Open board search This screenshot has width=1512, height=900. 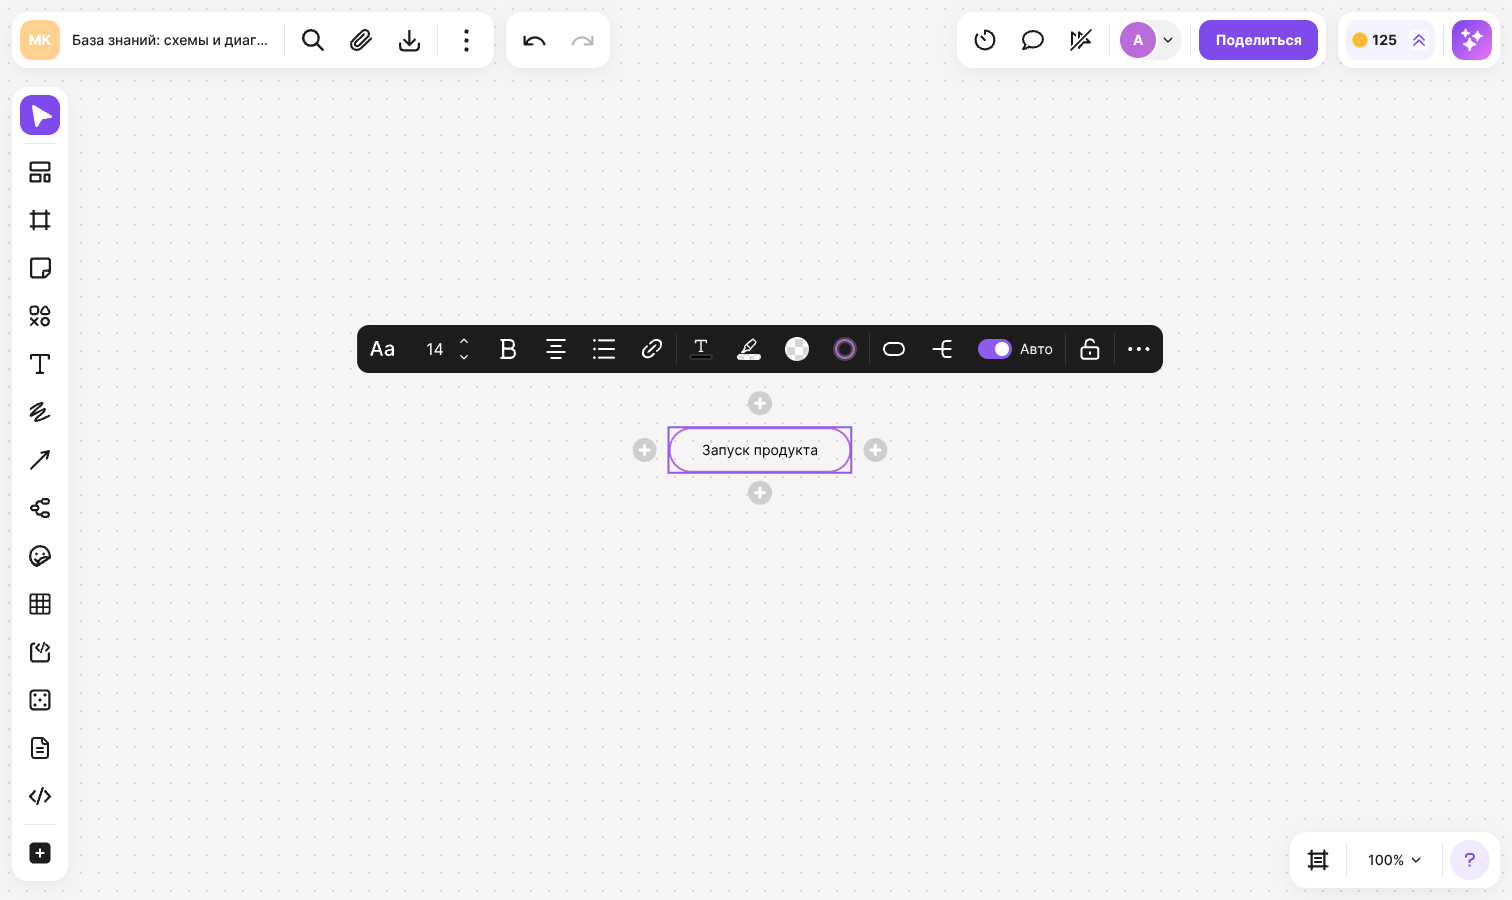(x=313, y=40)
